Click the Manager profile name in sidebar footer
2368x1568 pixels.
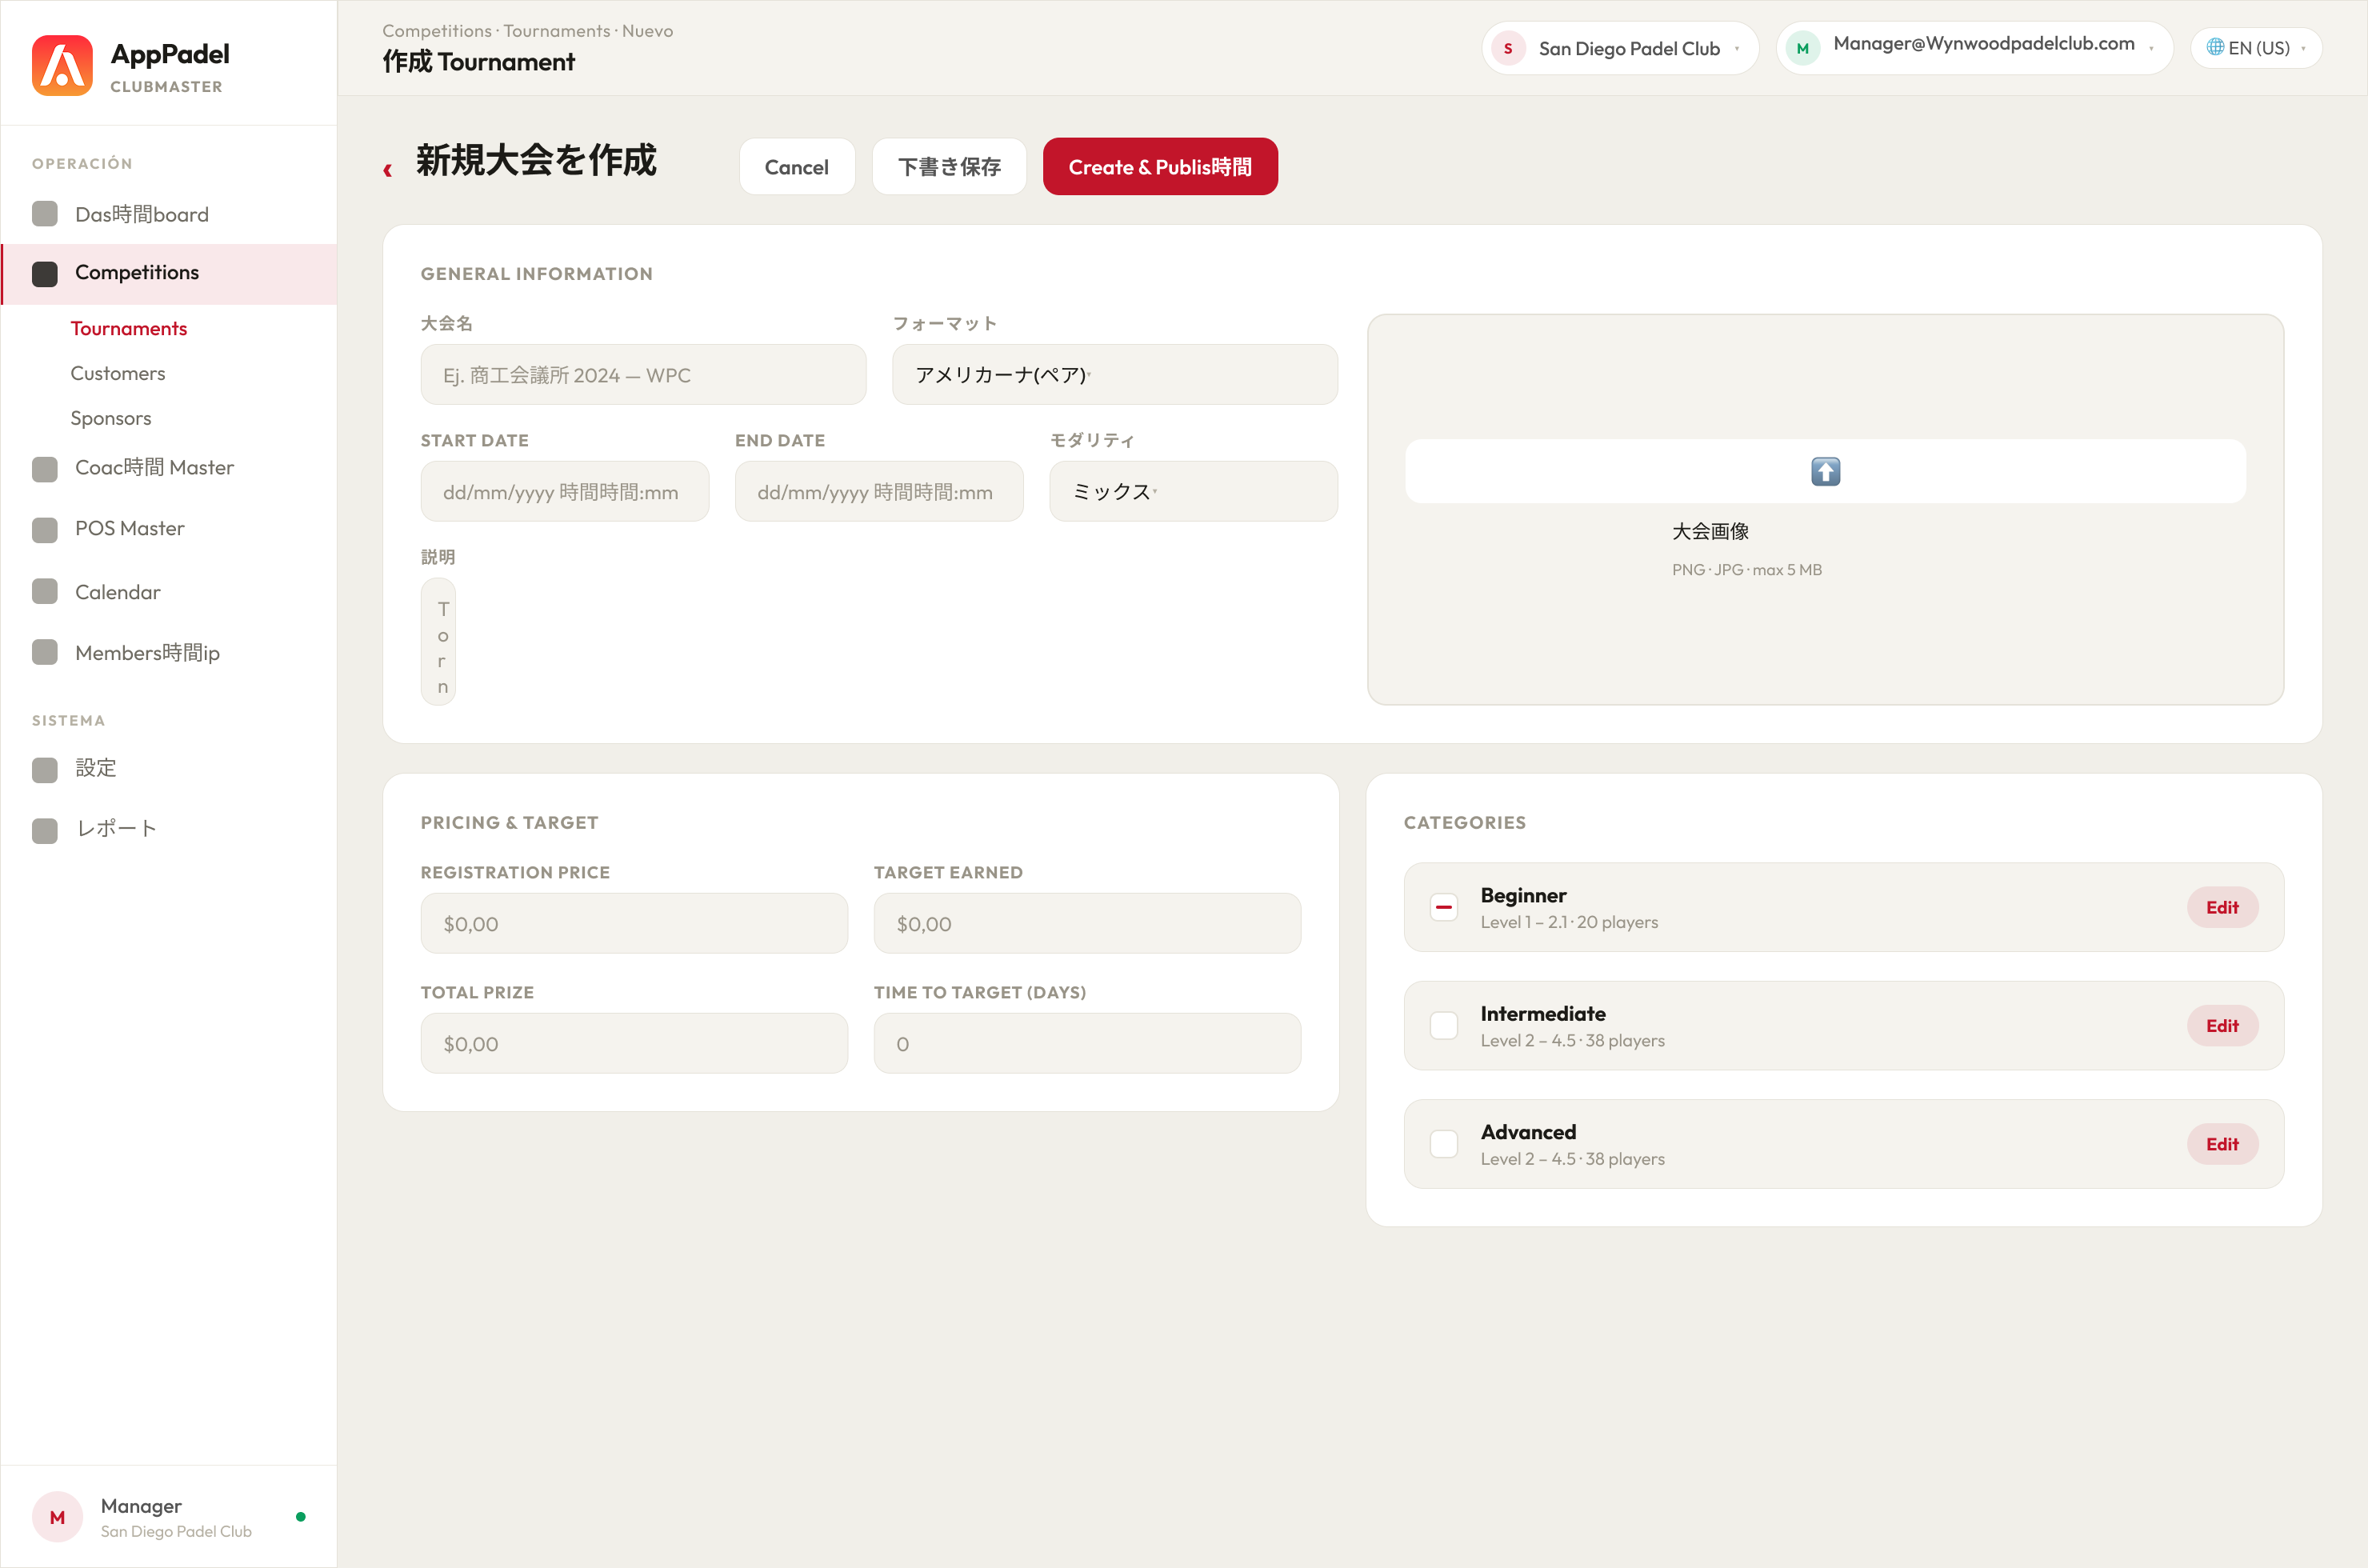click(141, 1506)
